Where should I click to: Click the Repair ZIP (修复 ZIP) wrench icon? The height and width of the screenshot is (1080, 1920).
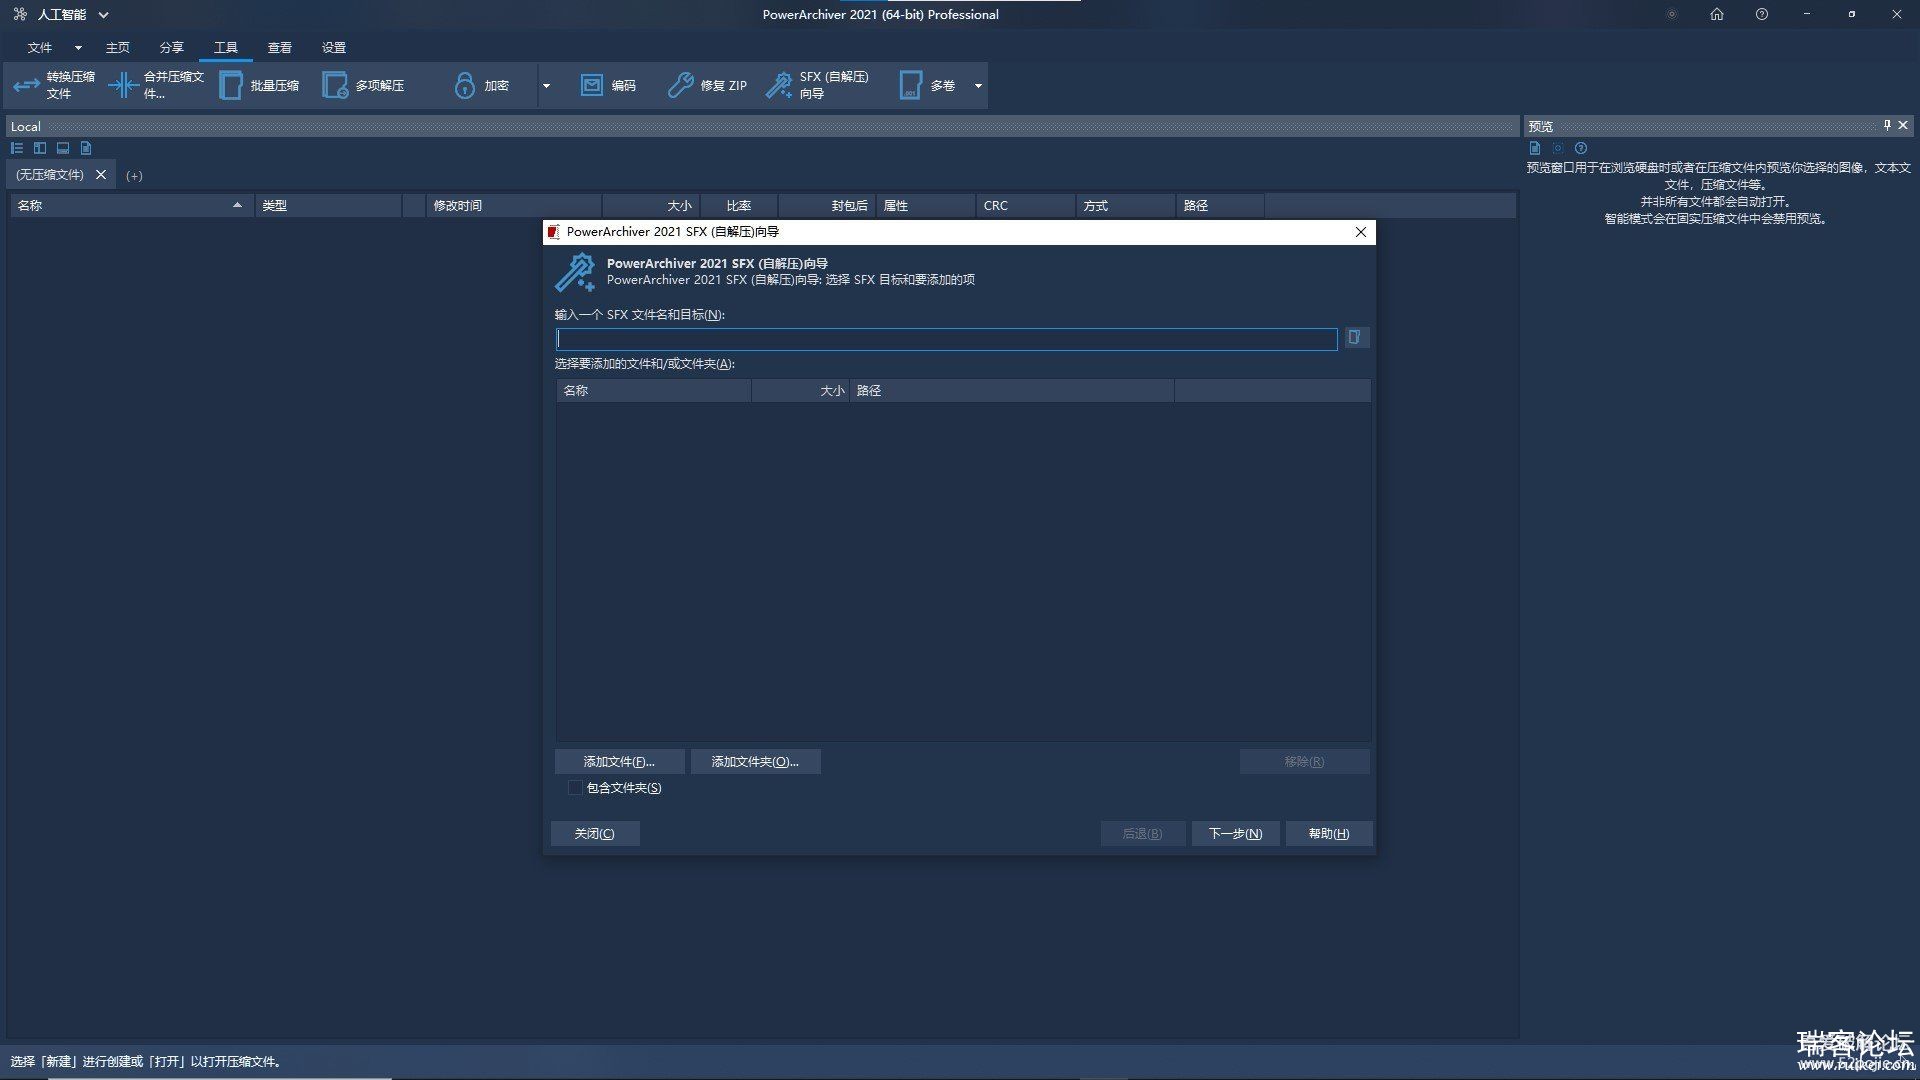pos(681,86)
